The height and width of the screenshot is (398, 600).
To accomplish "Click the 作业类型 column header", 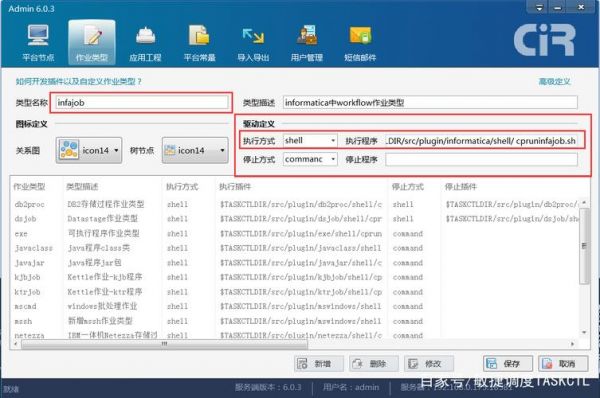I will tap(29, 187).
